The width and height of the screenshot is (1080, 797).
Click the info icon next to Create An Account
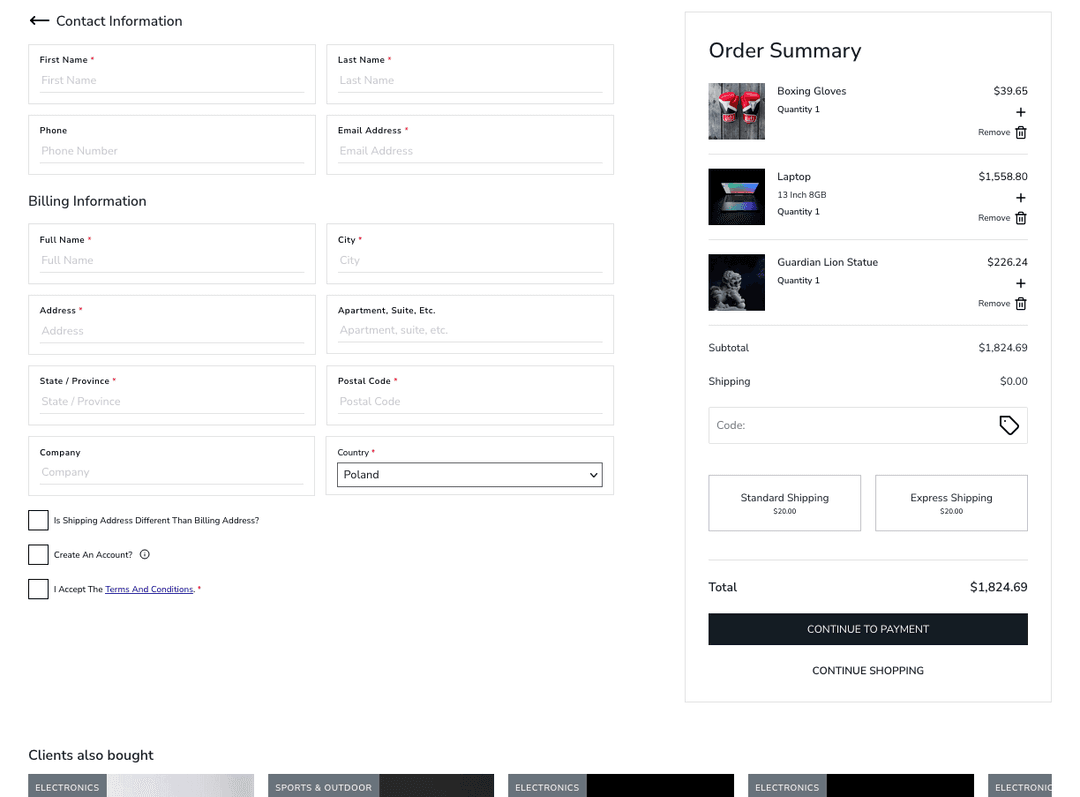[146, 554]
